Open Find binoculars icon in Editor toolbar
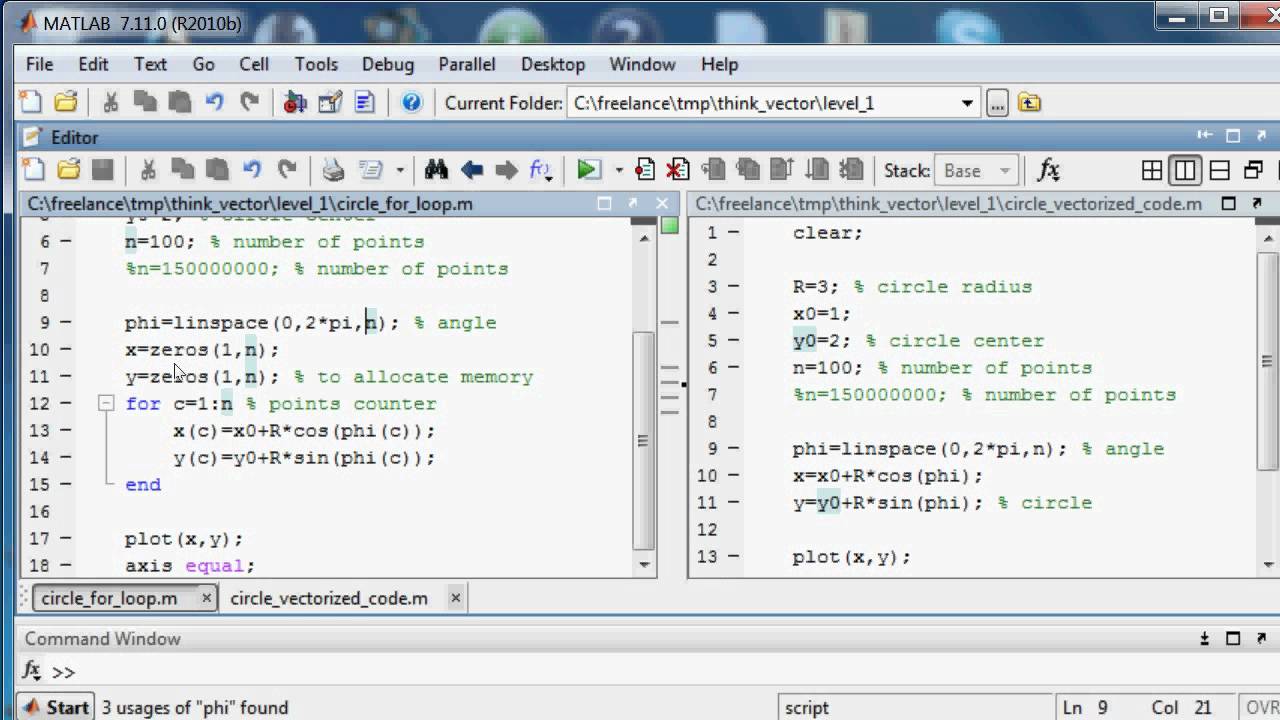The height and width of the screenshot is (720, 1280). 436,170
